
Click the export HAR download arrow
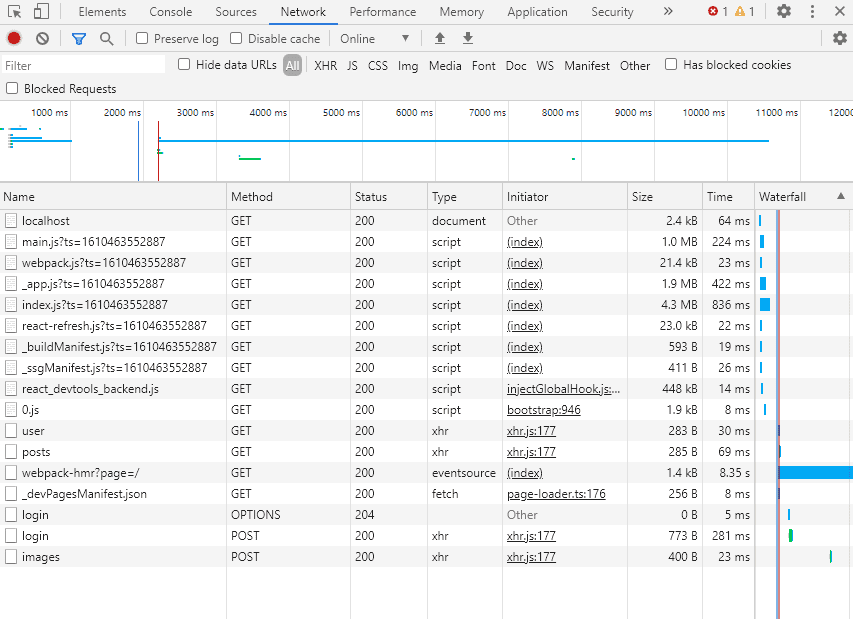click(468, 39)
